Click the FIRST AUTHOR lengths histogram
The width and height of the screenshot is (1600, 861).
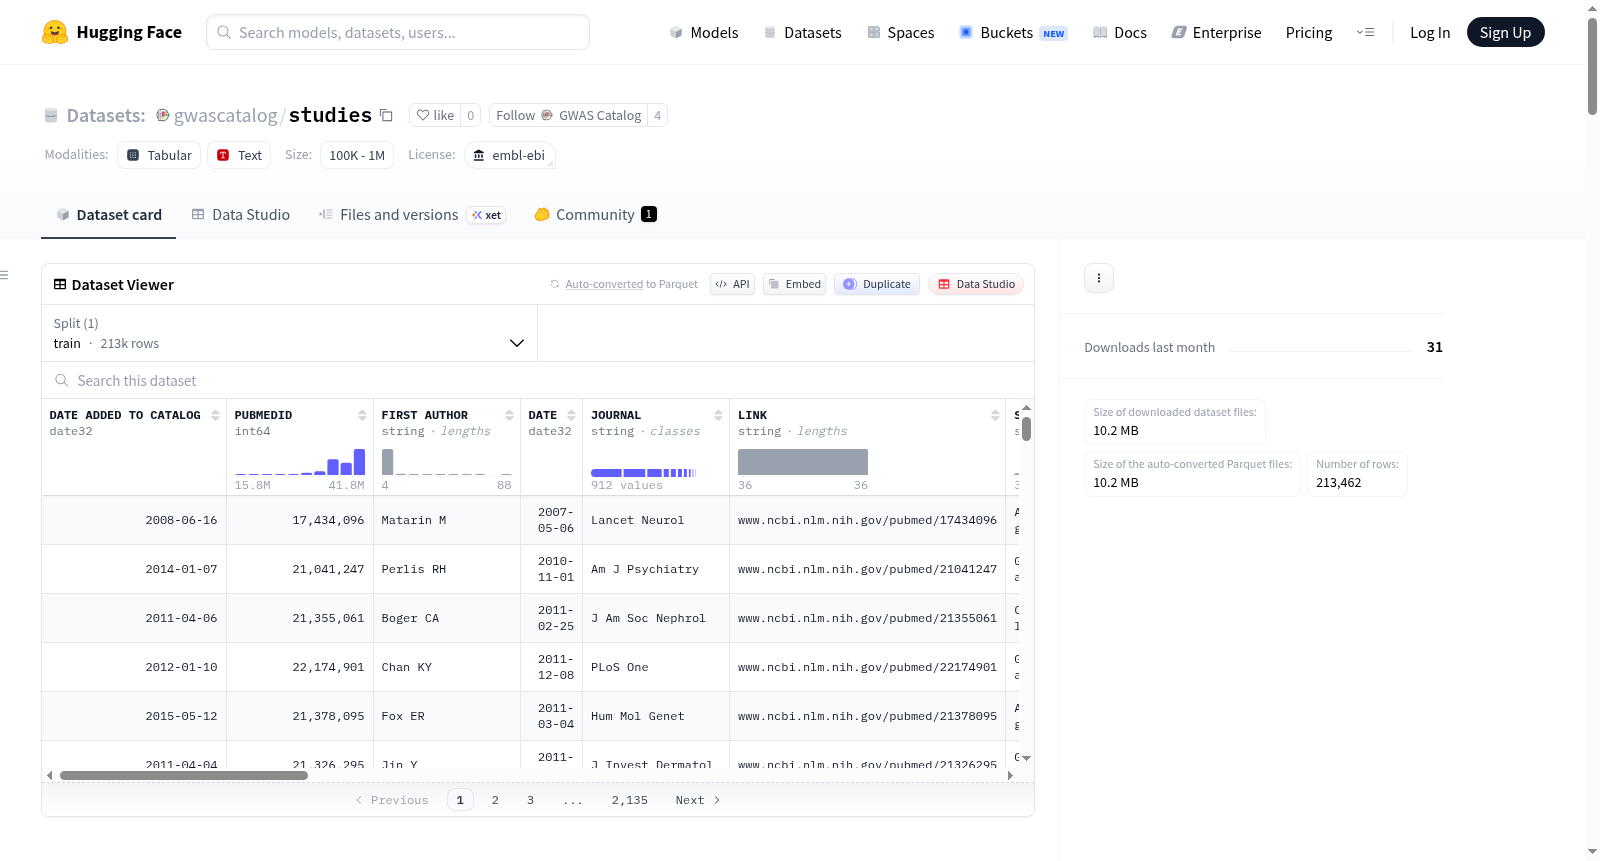point(446,461)
